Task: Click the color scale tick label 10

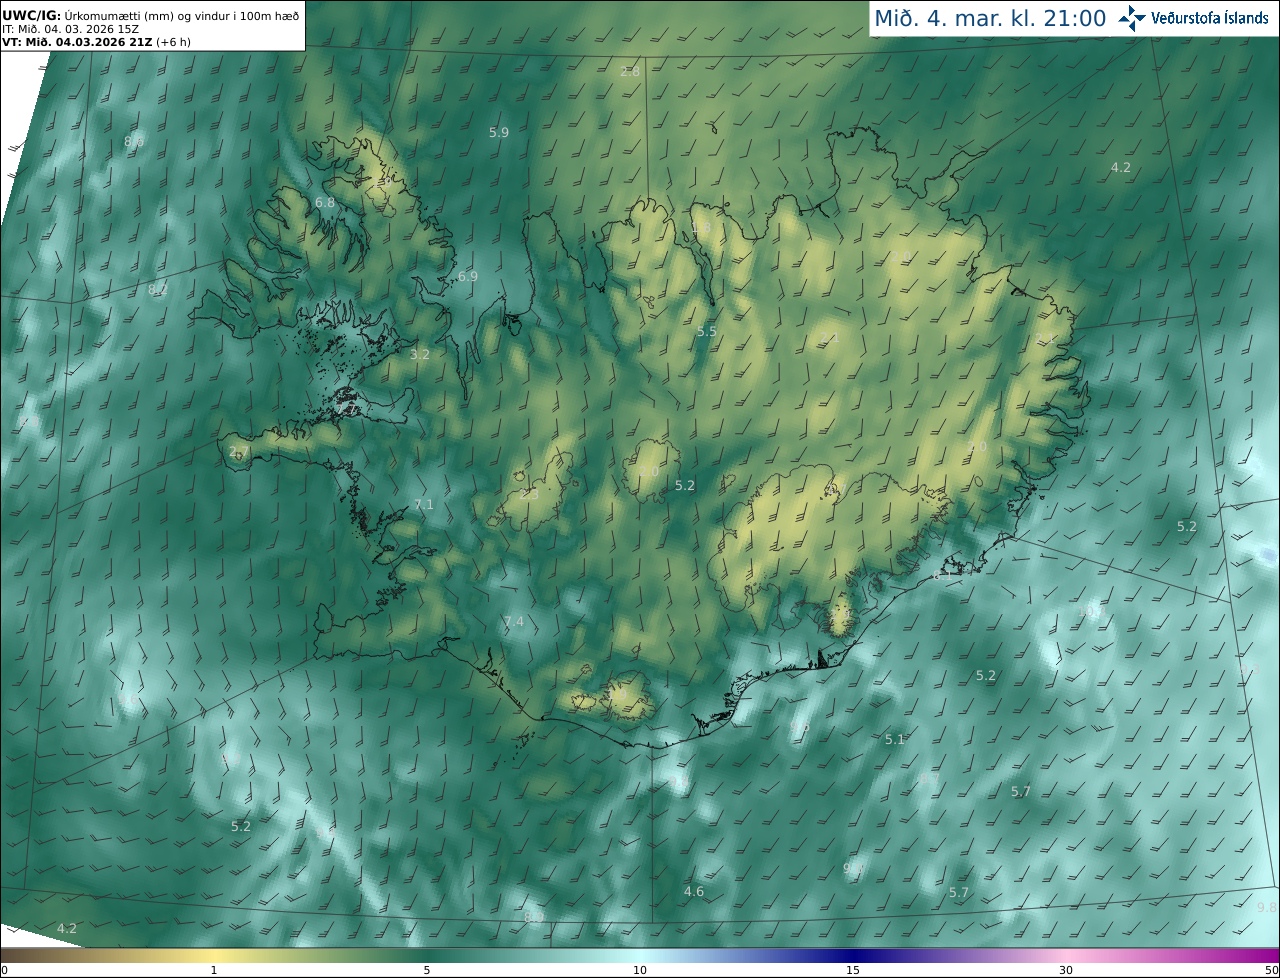Action: pos(640,970)
